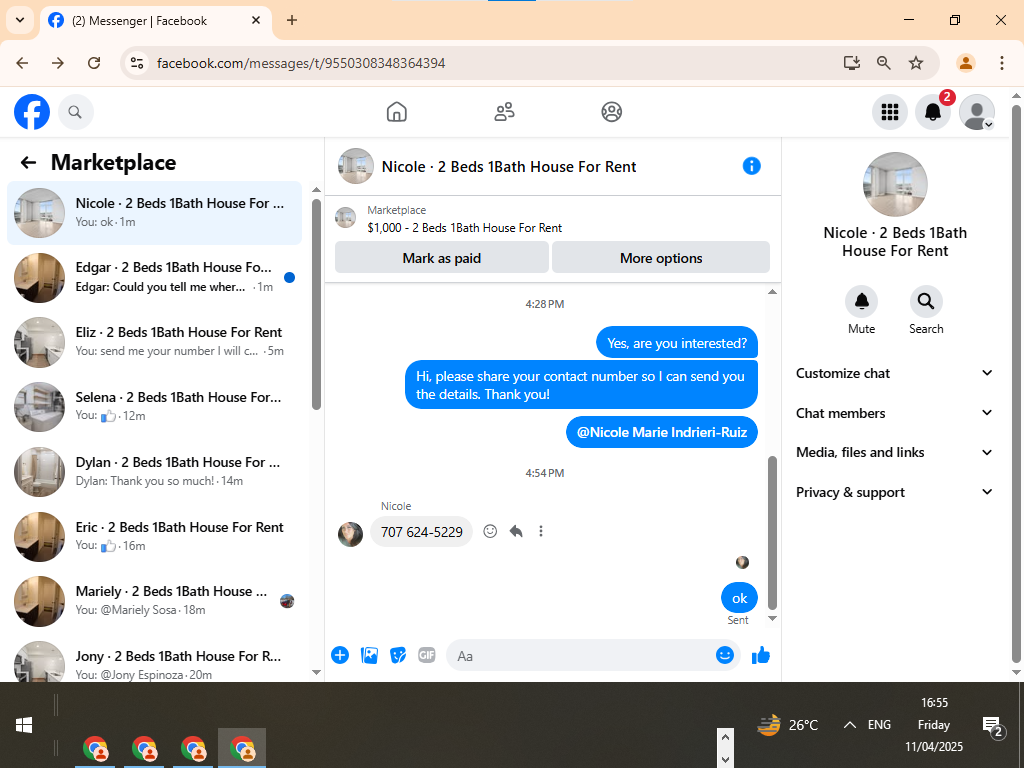
Task: Open the Chrome three-dot menu
Action: click(1001, 63)
